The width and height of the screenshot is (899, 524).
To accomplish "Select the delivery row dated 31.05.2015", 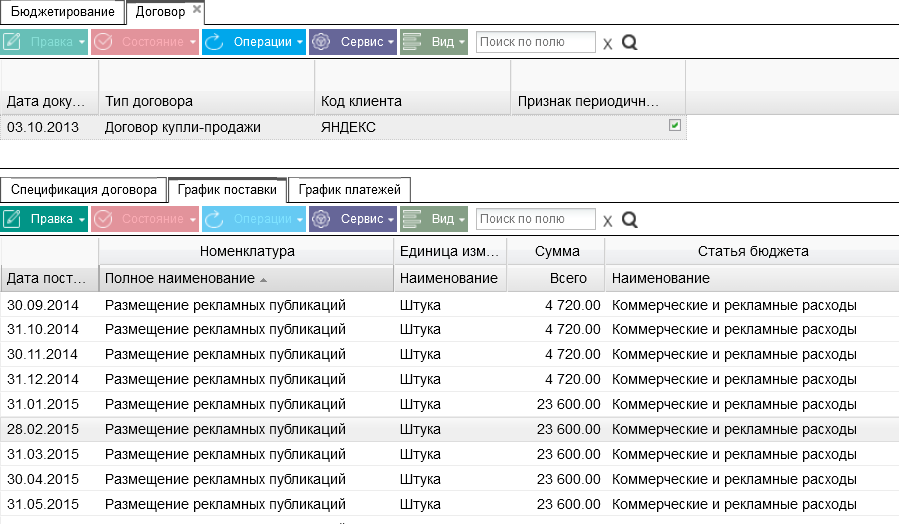I will pyautogui.click(x=450, y=504).
